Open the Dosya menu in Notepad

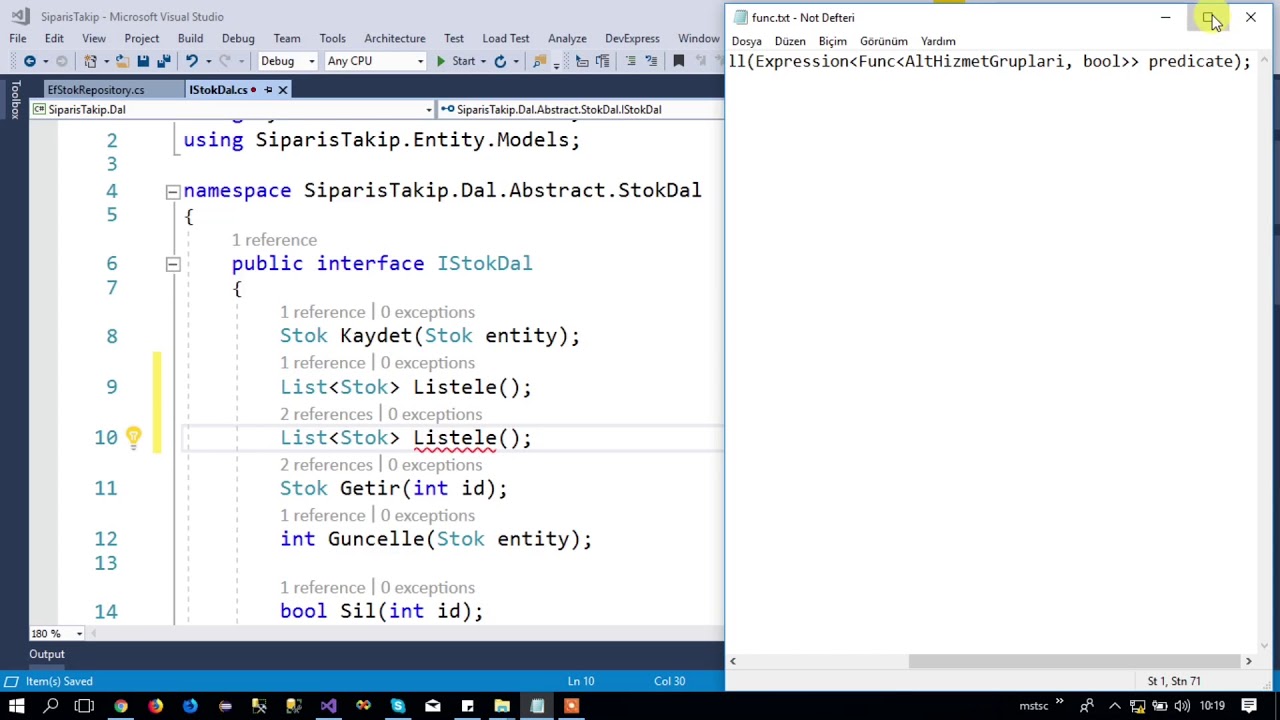[x=747, y=41]
